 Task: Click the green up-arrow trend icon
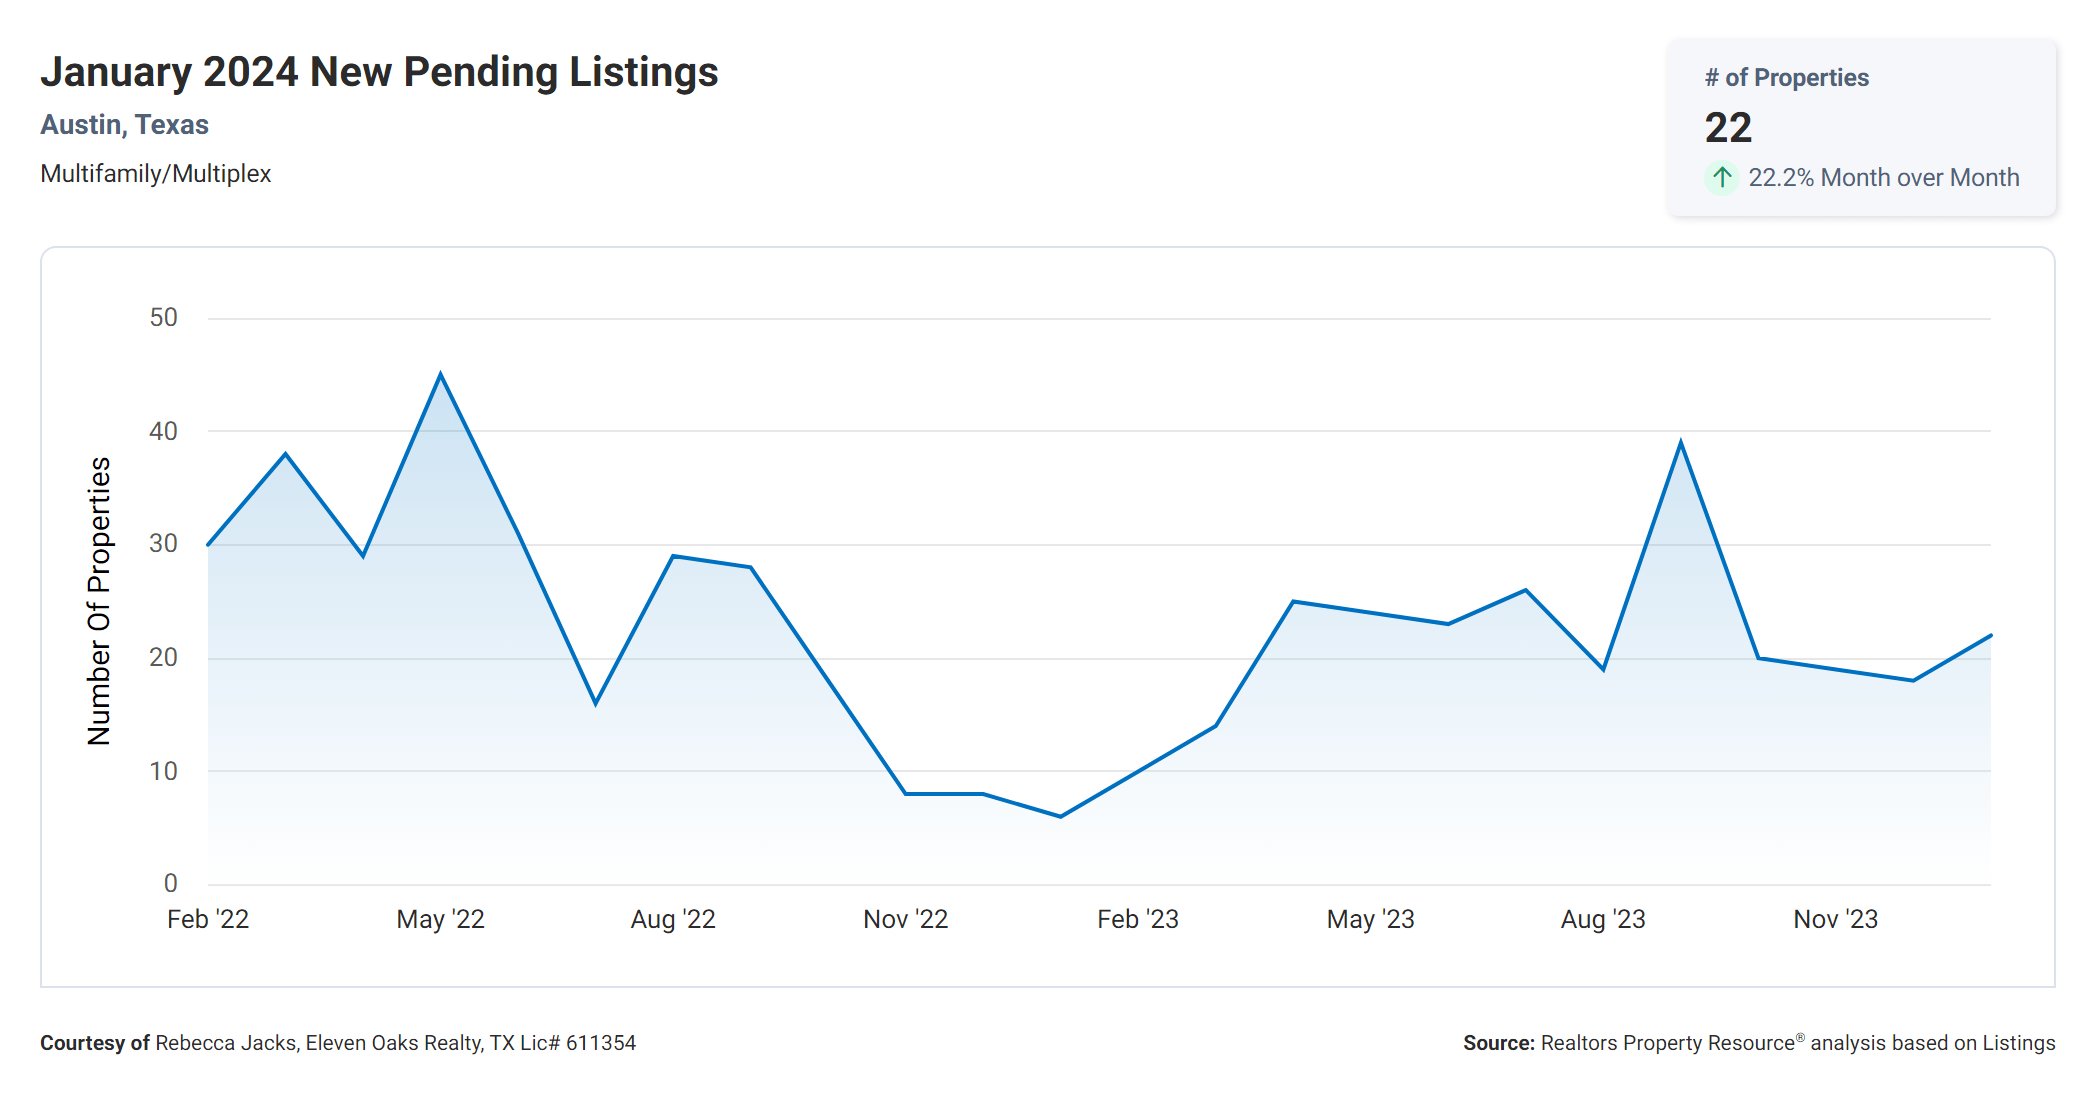click(1721, 178)
